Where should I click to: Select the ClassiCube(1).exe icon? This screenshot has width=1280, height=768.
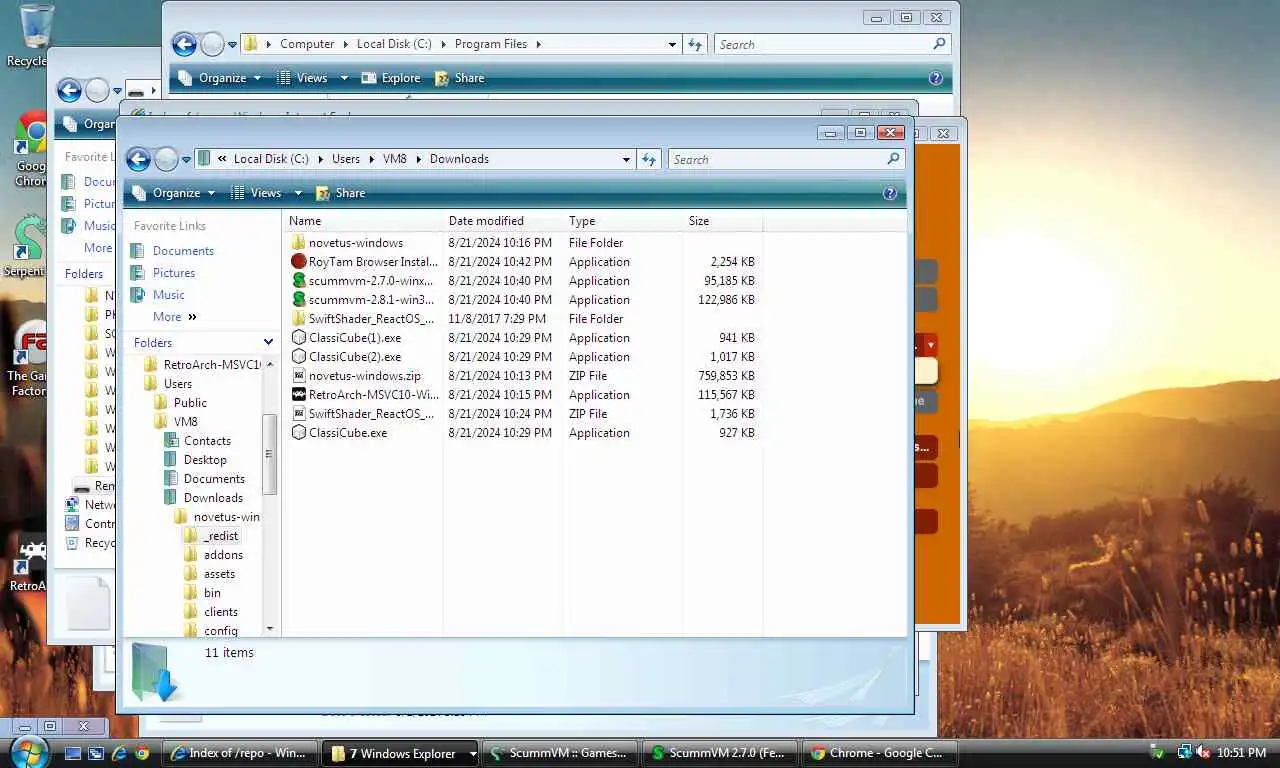[x=298, y=338]
